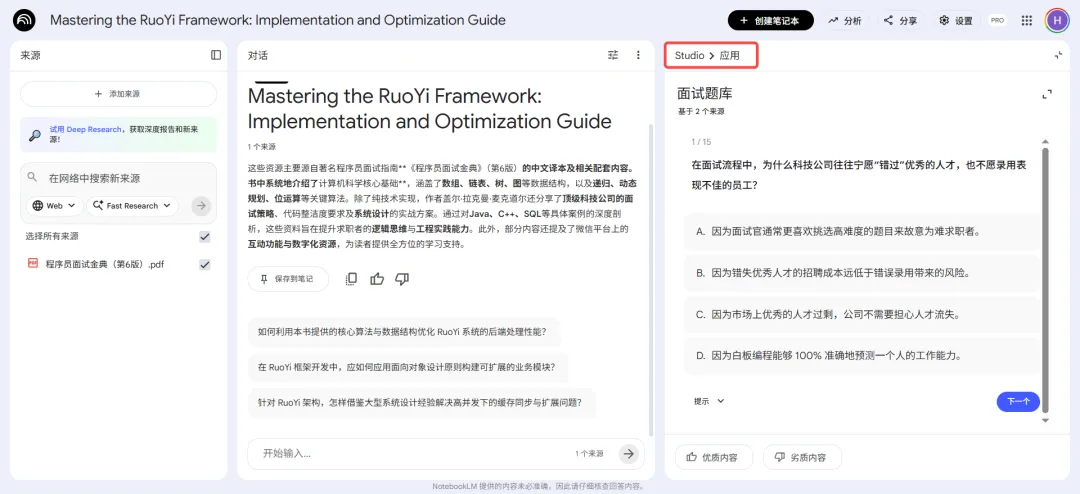Open the Fast Research dropdown

pyautogui.click(x=132, y=205)
